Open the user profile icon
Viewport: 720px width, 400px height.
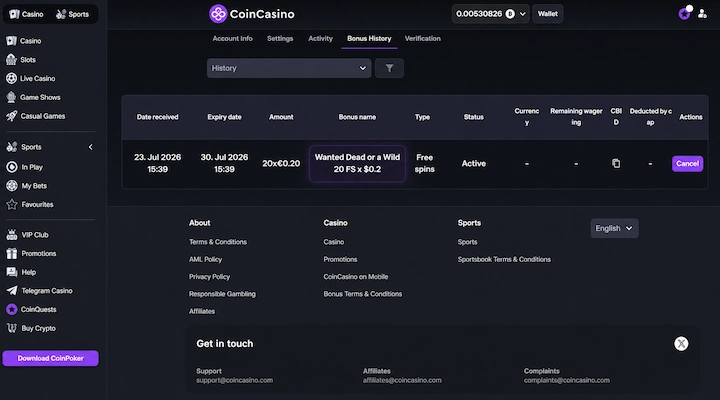(702, 14)
